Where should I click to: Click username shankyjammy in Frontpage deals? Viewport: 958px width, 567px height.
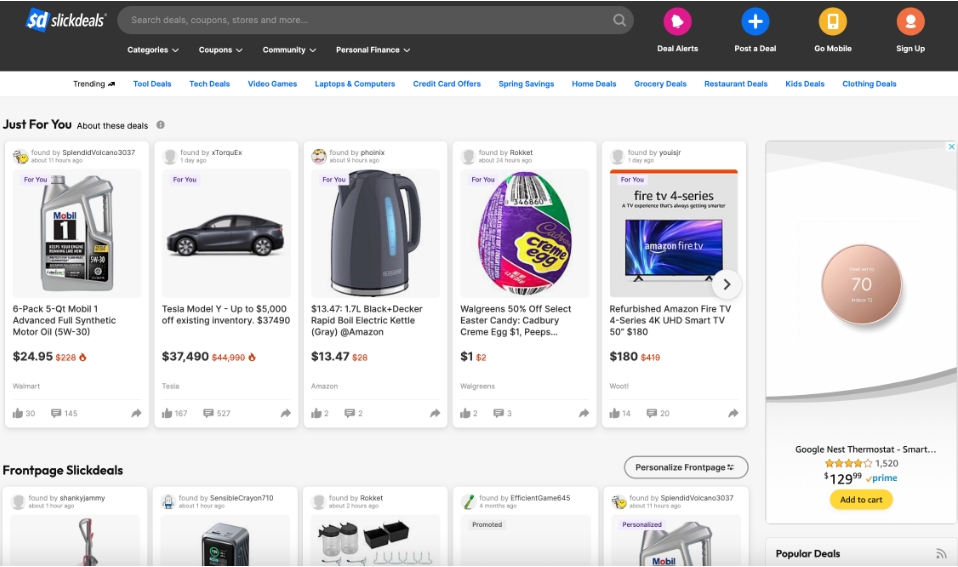pyautogui.click(x=82, y=498)
